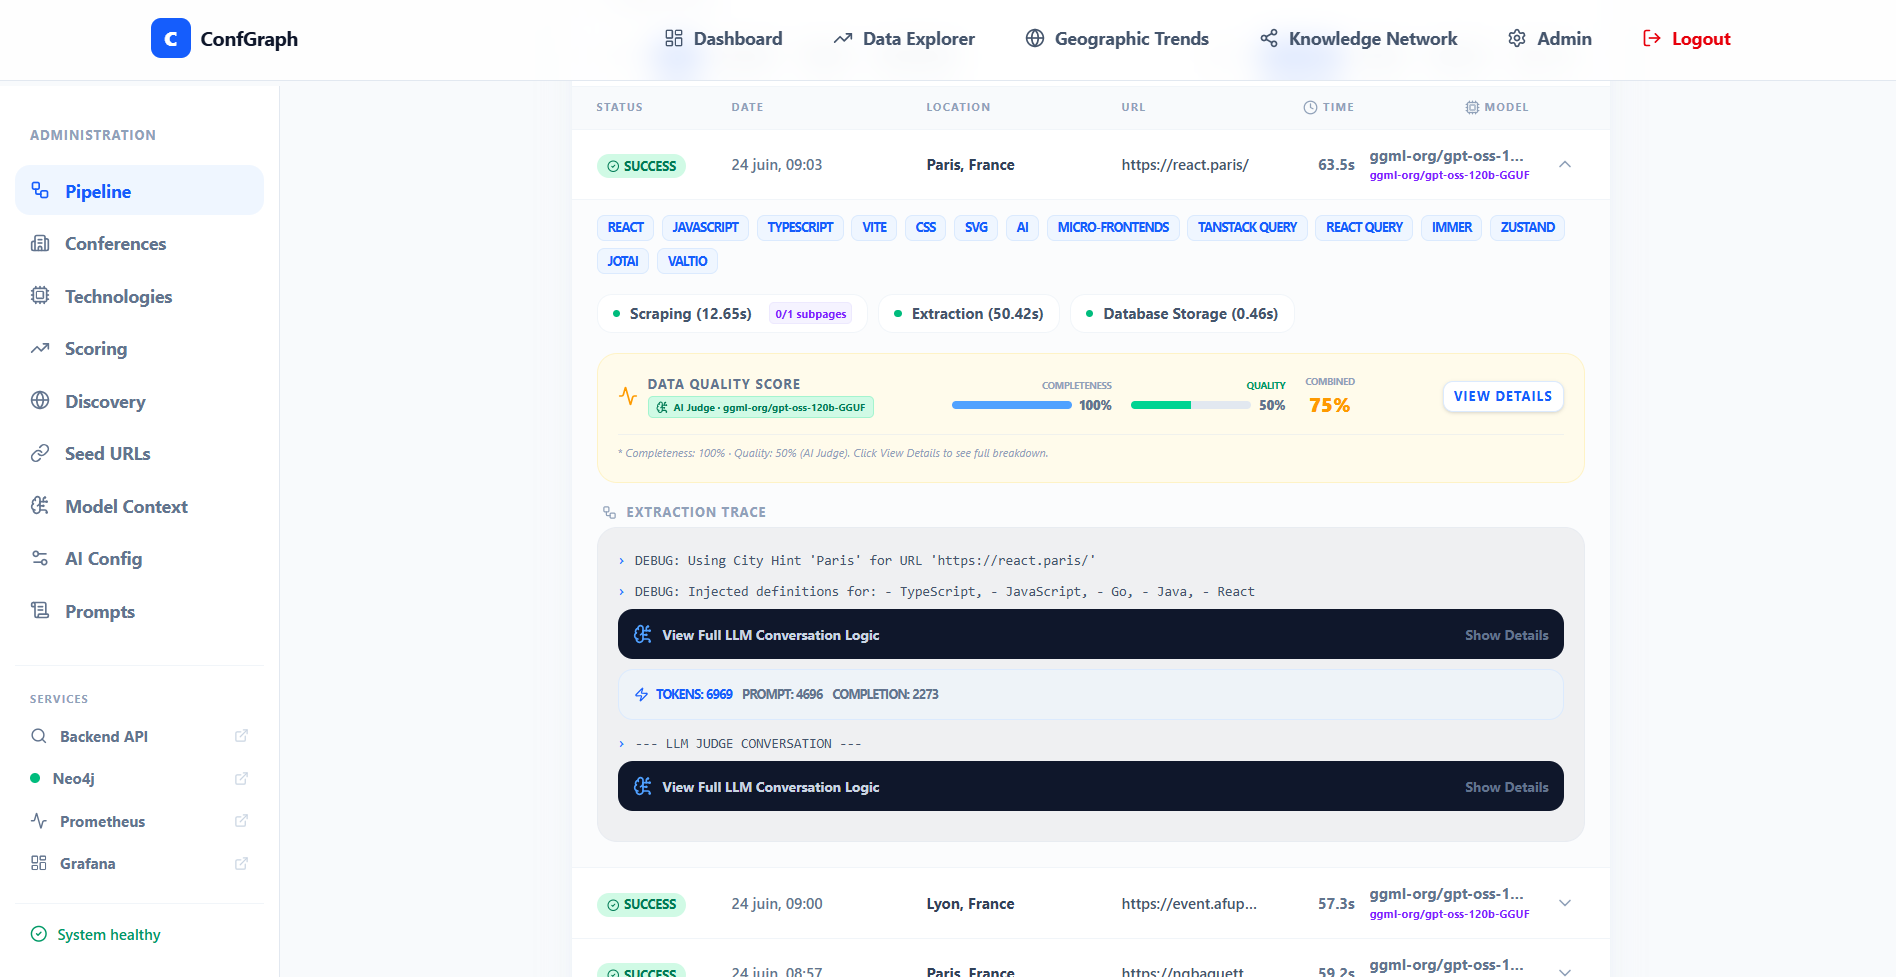
Task: Click the AI Judge model badge
Action: [761, 408]
